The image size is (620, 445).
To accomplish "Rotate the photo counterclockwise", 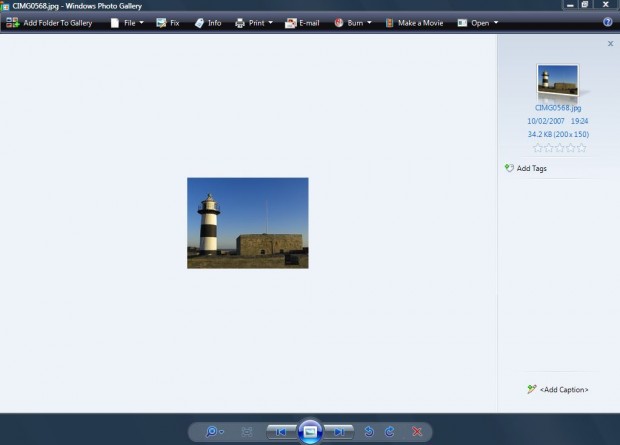I will pyautogui.click(x=369, y=432).
